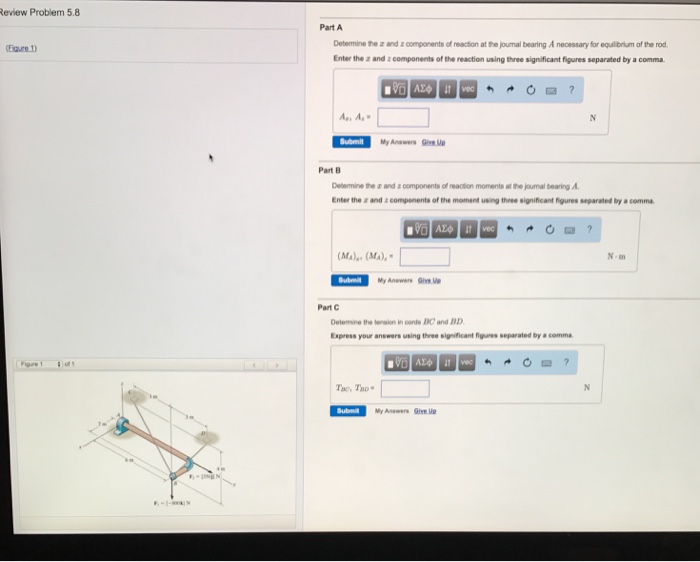Select vec button in Part B toolbar
Viewport: 700px width, 562px height.
pos(488,229)
